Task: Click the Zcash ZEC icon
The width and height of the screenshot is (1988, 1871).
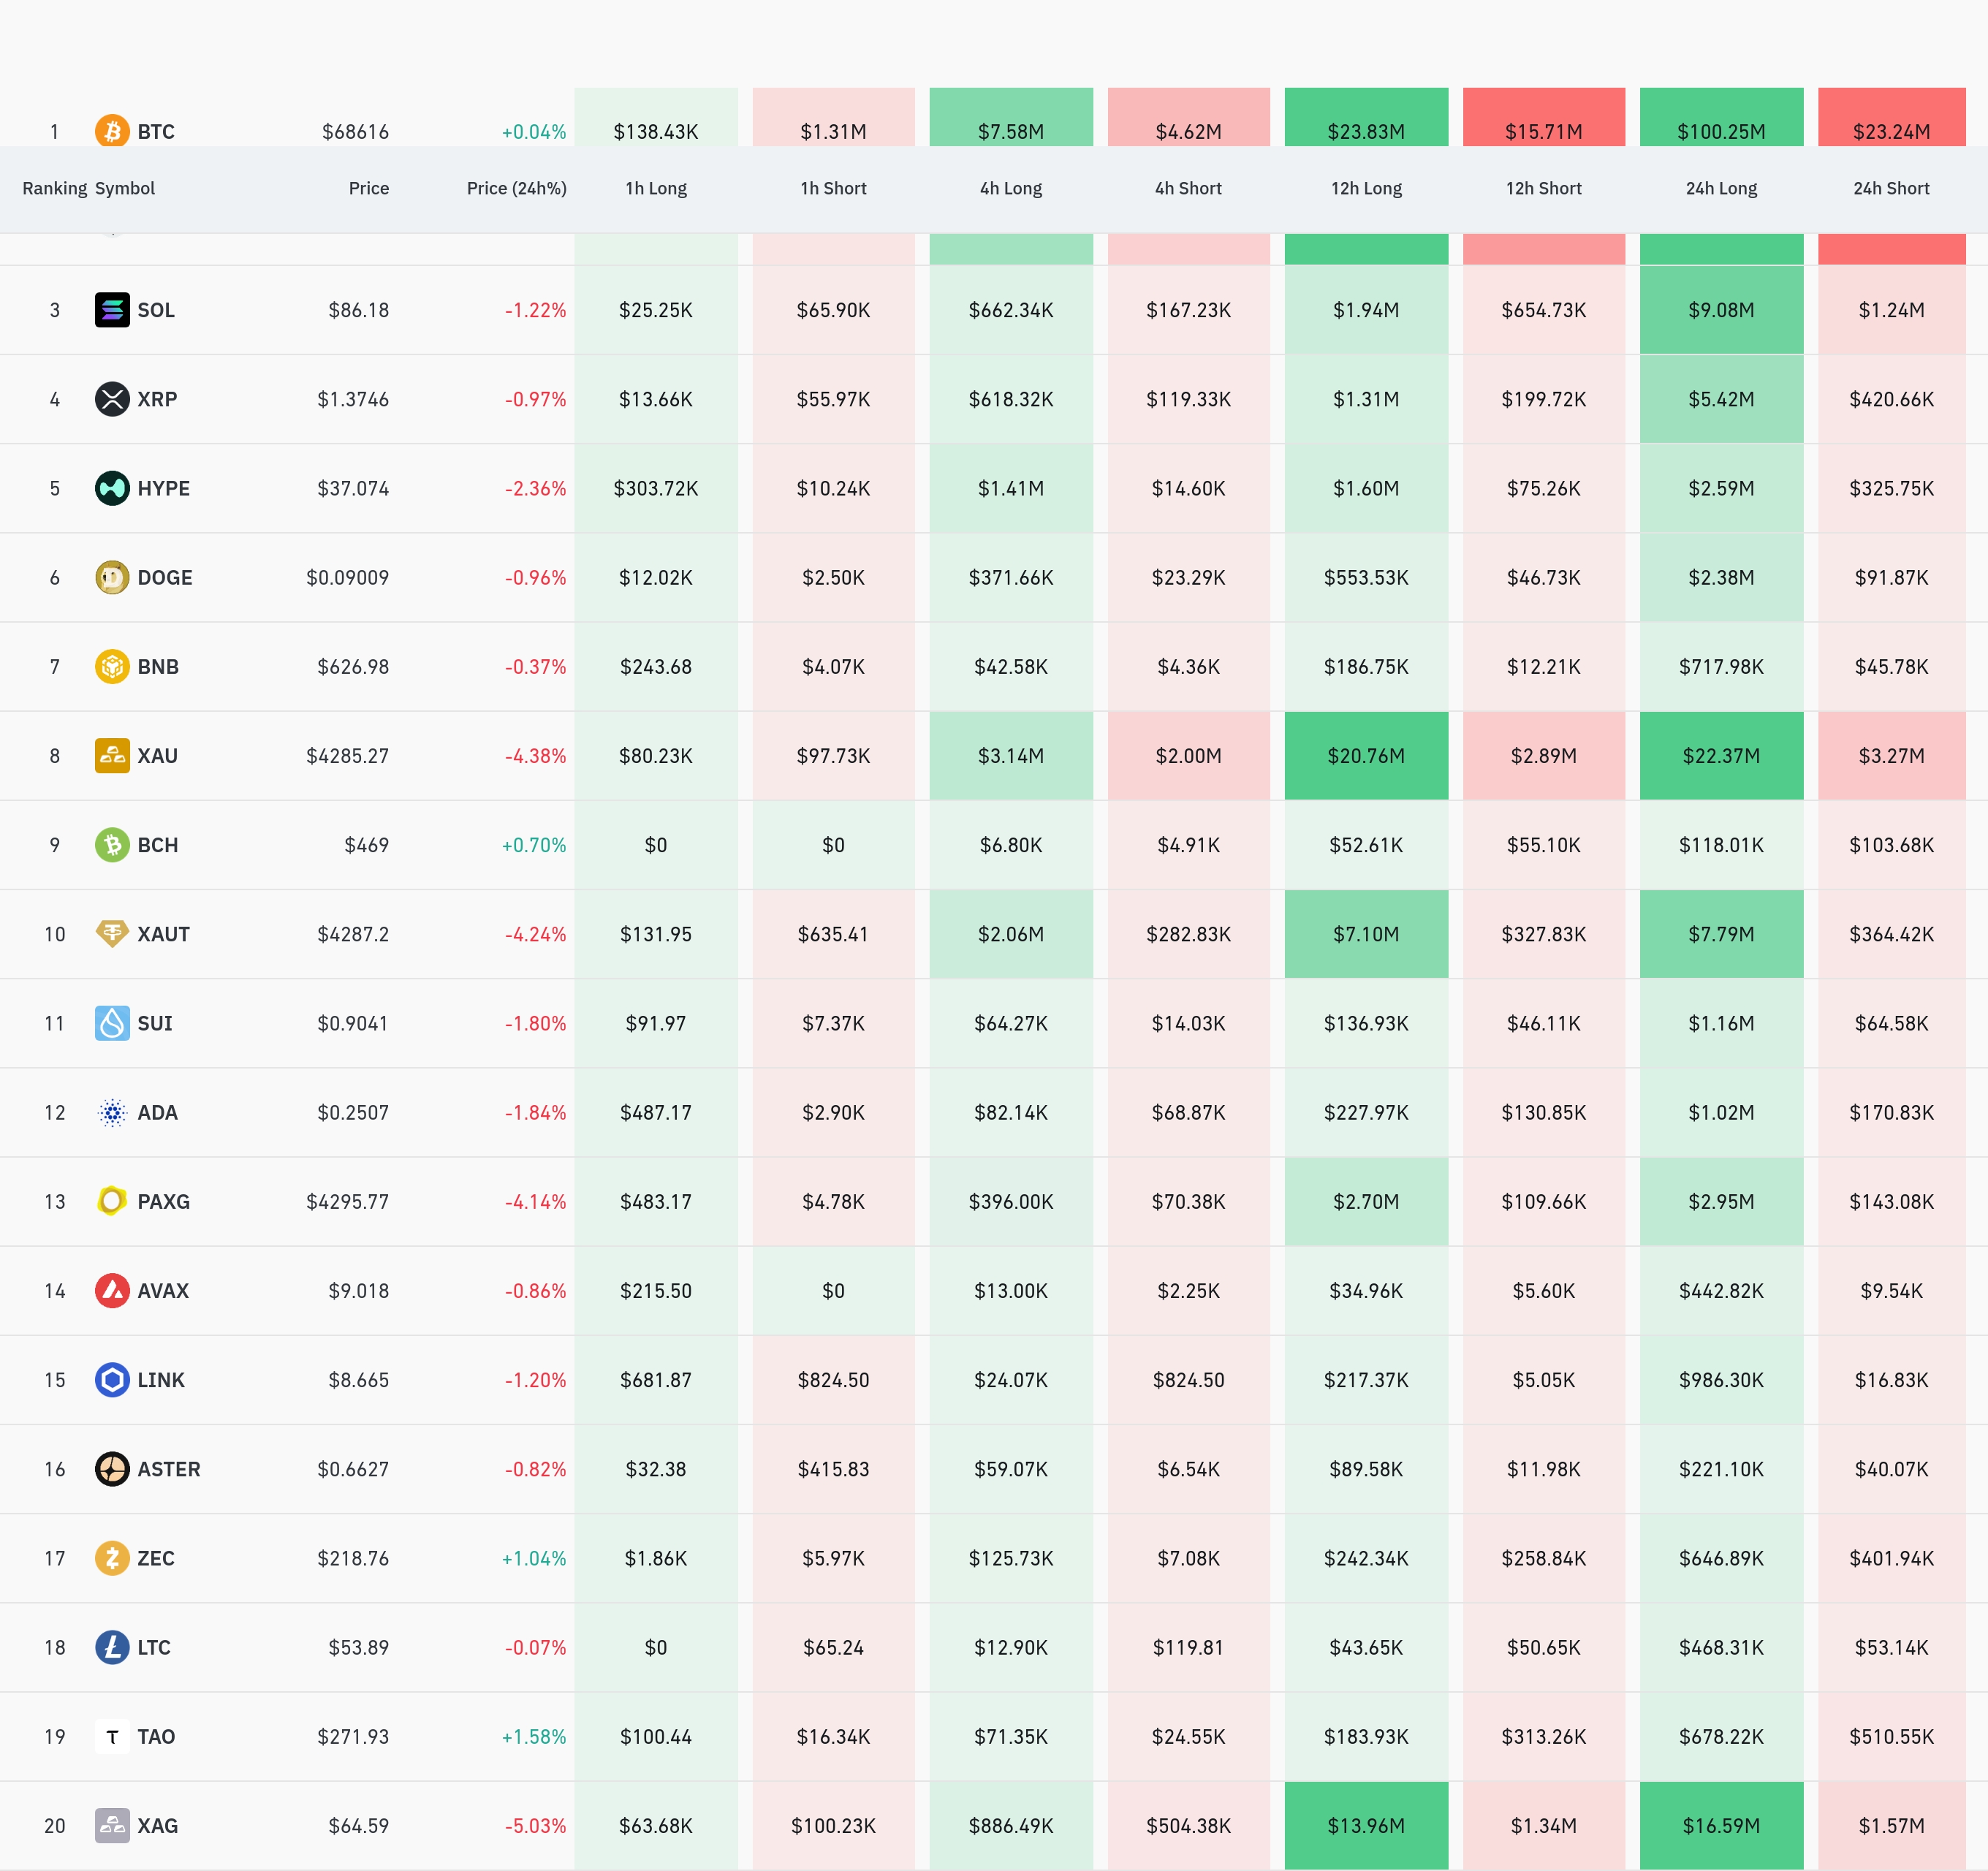Action: (112, 1558)
